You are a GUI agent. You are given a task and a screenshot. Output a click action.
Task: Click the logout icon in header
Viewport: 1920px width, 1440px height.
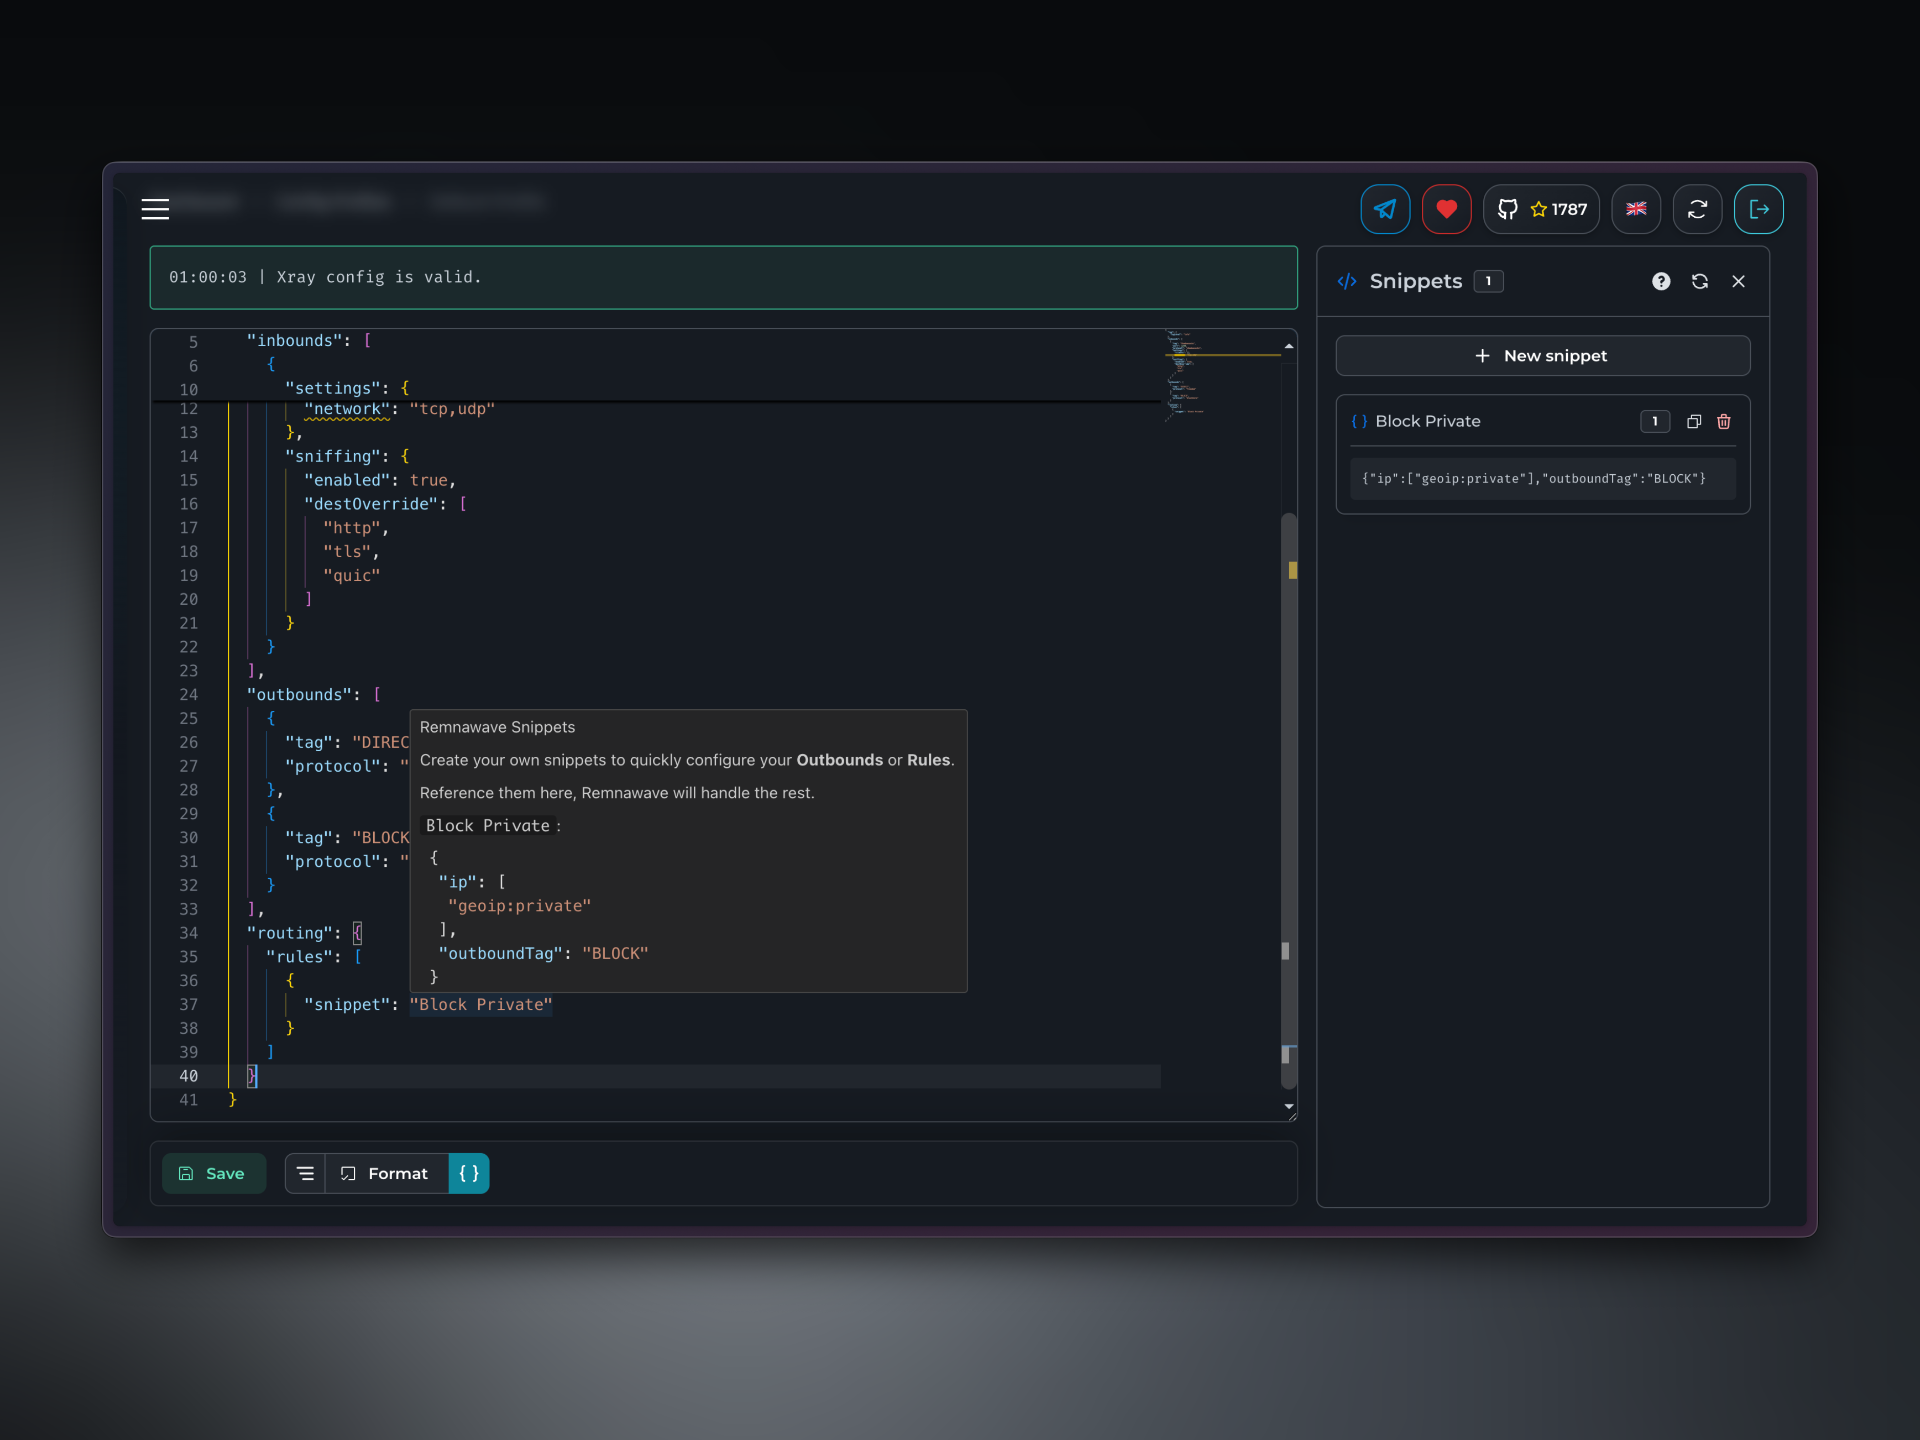[x=1758, y=209]
